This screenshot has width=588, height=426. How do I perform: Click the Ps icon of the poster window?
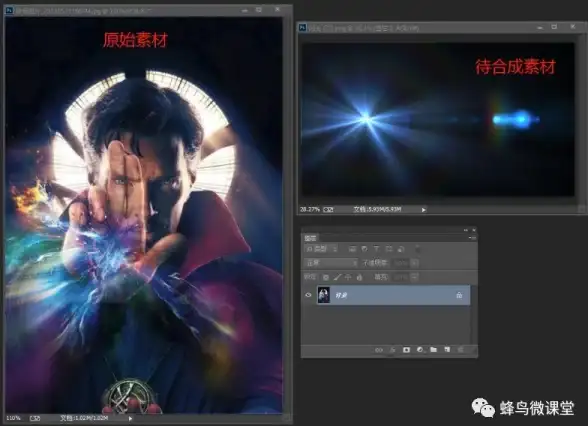[9, 10]
